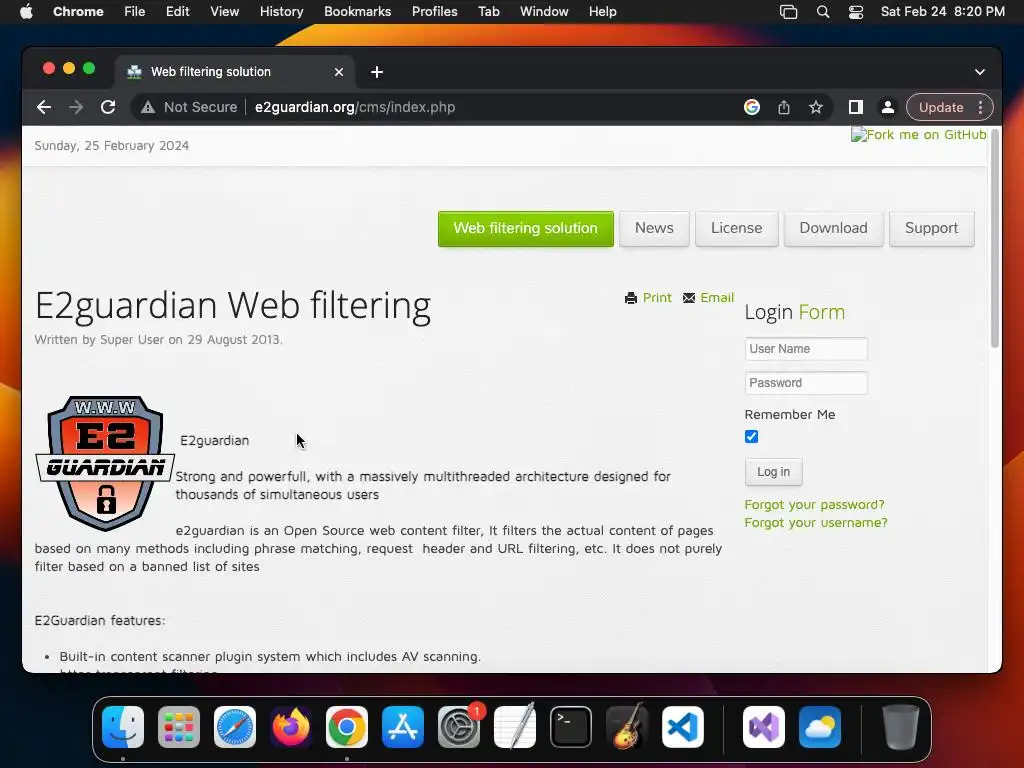Open the Profiles menu

coord(434,12)
